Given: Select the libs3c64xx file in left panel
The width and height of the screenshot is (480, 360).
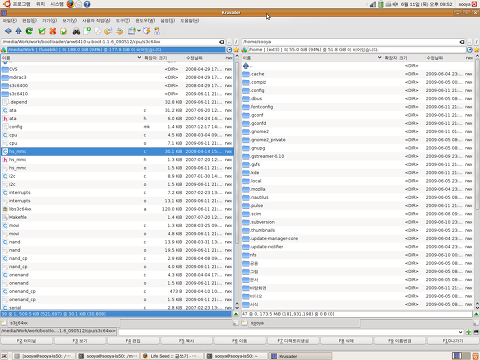Looking at the screenshot, I should coord(117,209).
